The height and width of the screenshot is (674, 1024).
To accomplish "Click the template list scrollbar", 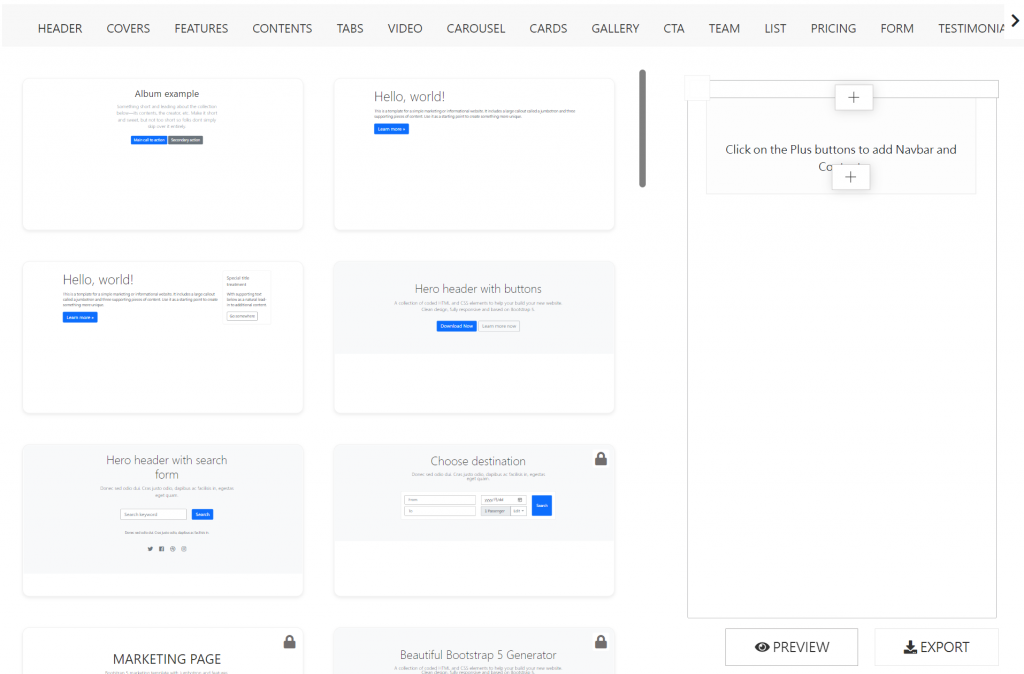I will (x=643, y=129).
